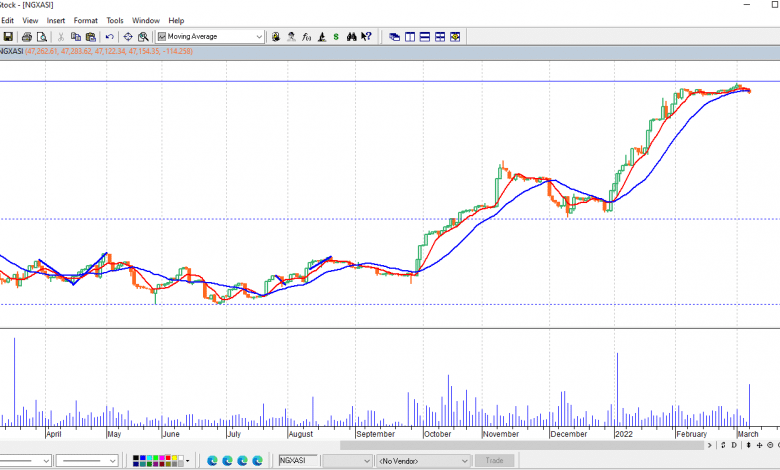The height and width of the screenshot is (470, 780).
Task: Tile windows as vertical columns
Action: tap(410, 37)
